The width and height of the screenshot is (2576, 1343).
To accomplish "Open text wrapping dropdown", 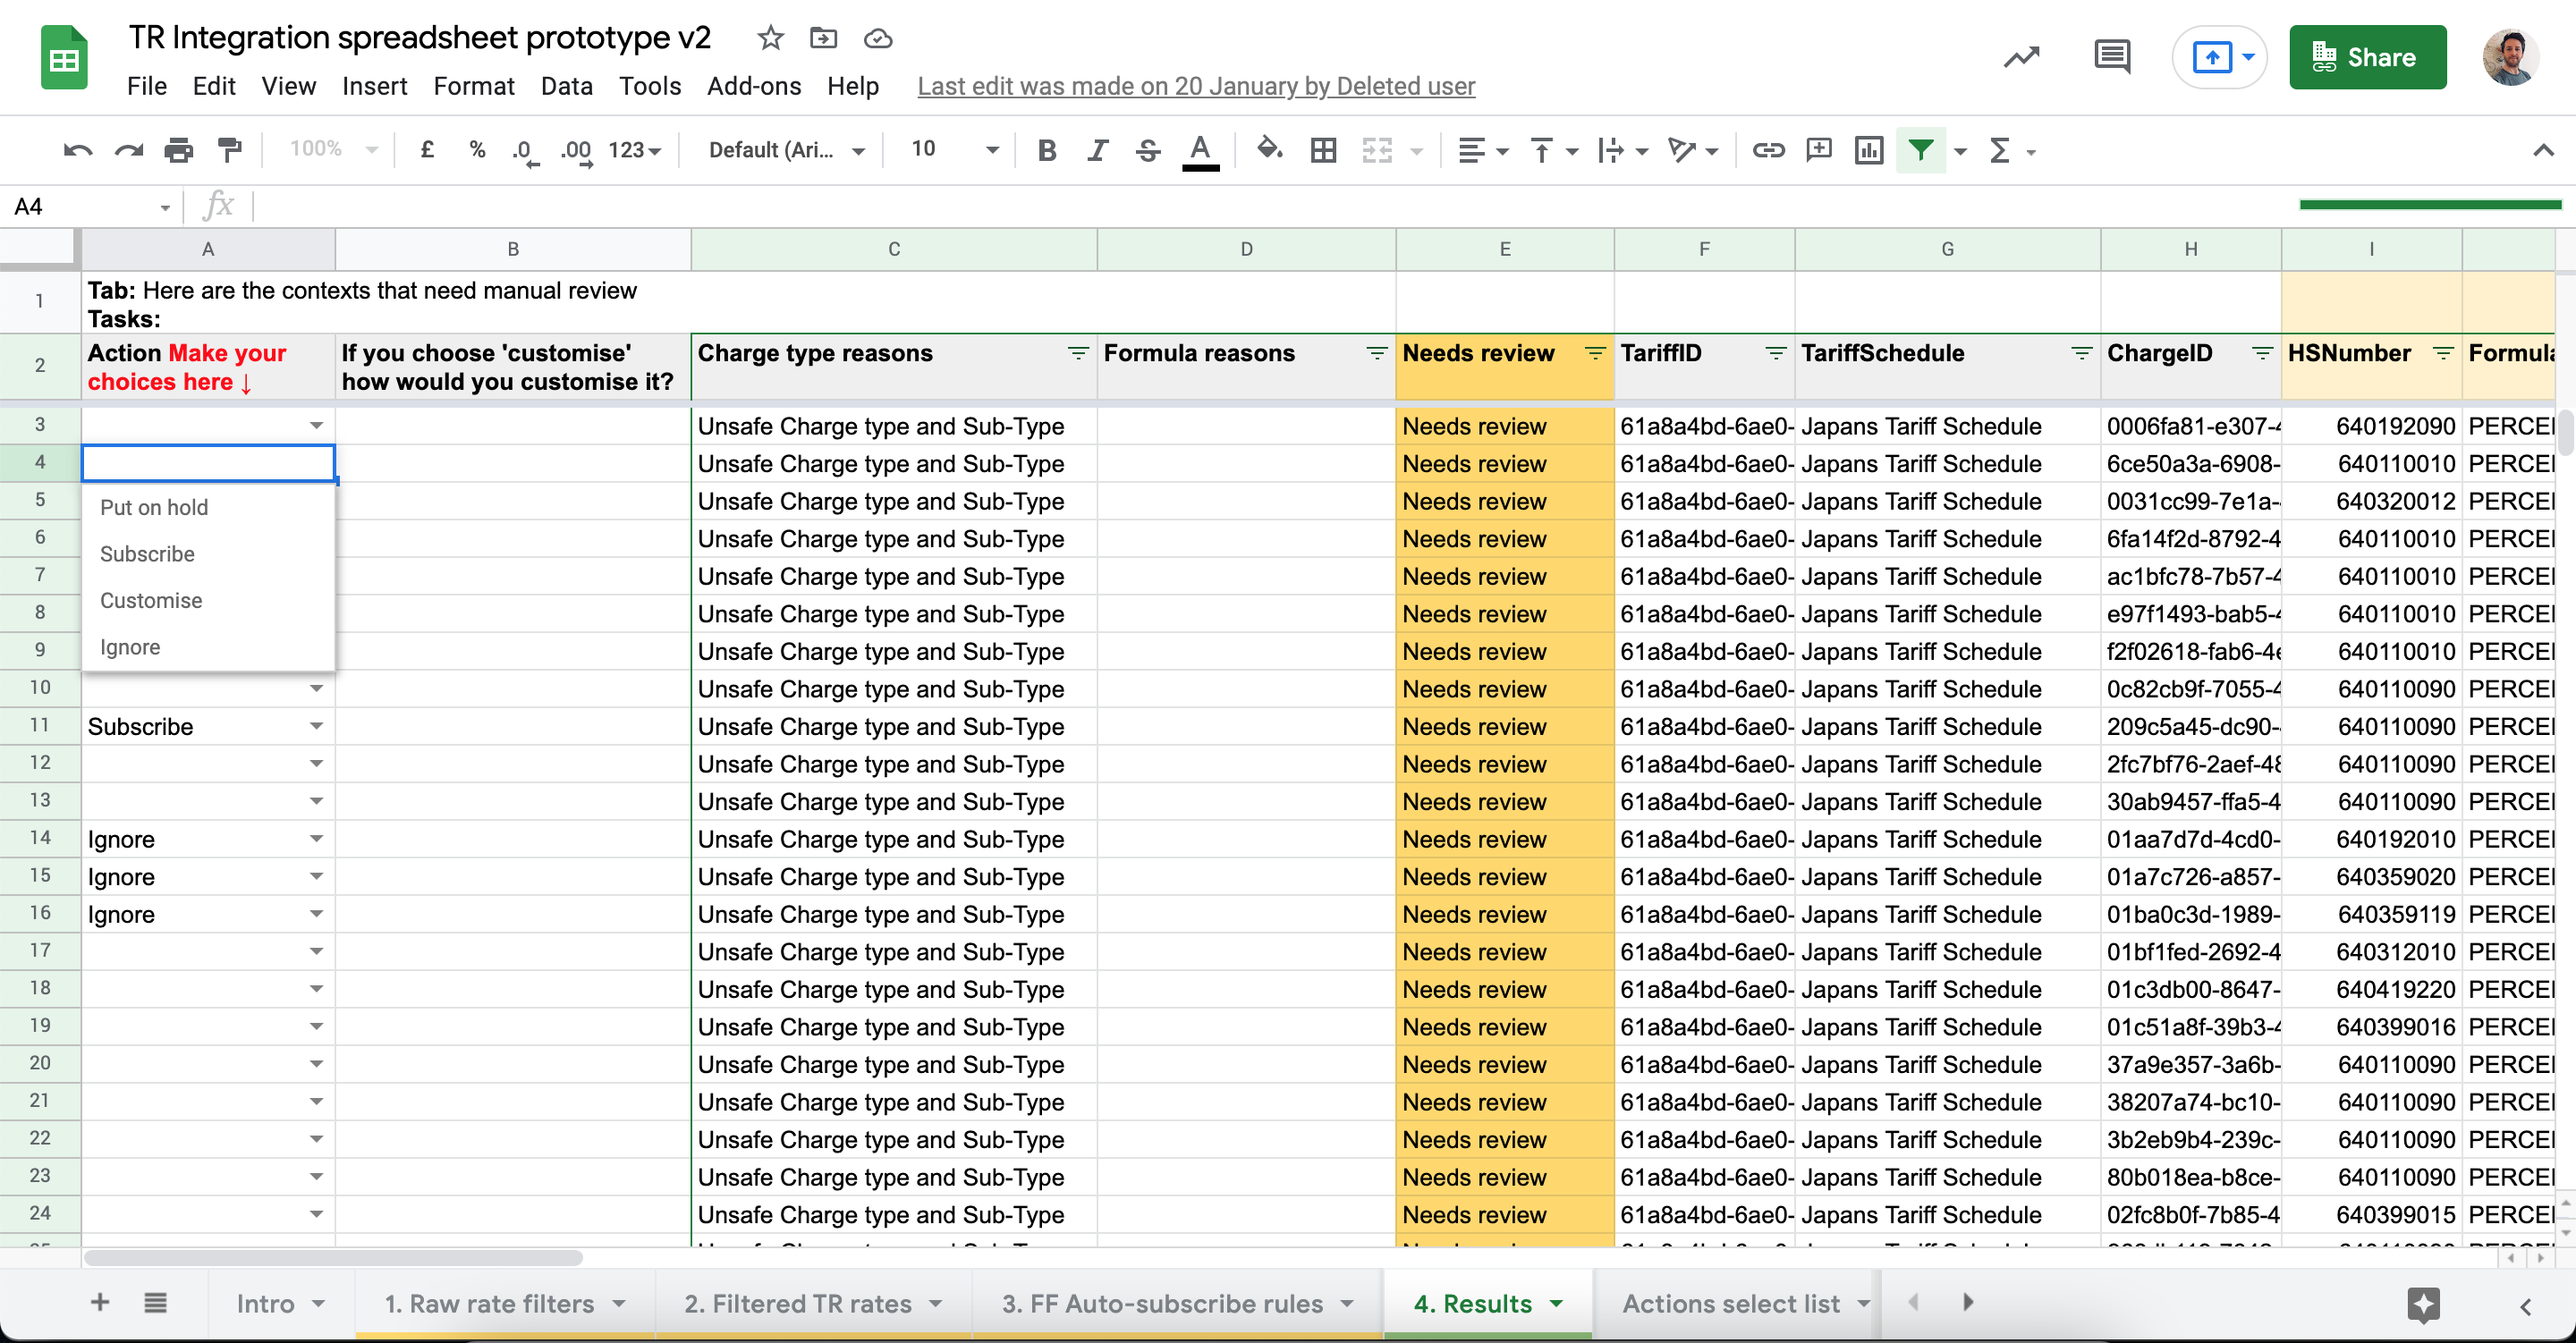I will [x=1622, y=151].
